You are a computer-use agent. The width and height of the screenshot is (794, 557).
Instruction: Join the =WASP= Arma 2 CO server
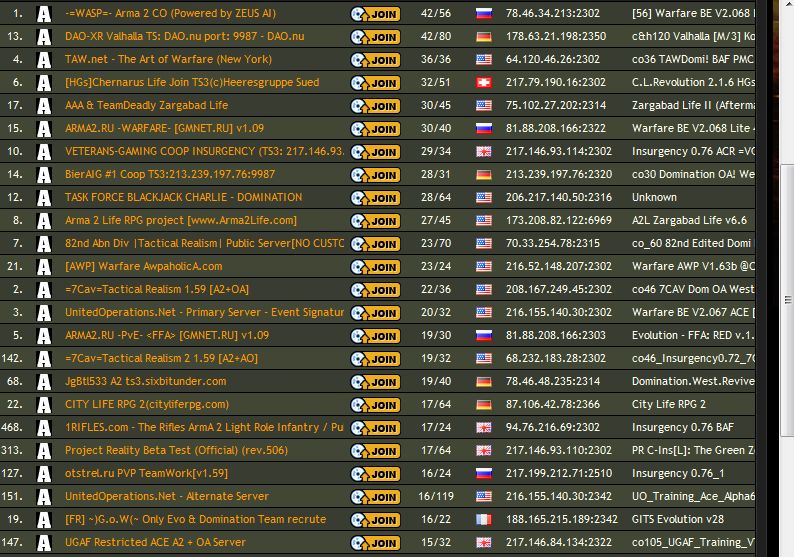point(375,14)
